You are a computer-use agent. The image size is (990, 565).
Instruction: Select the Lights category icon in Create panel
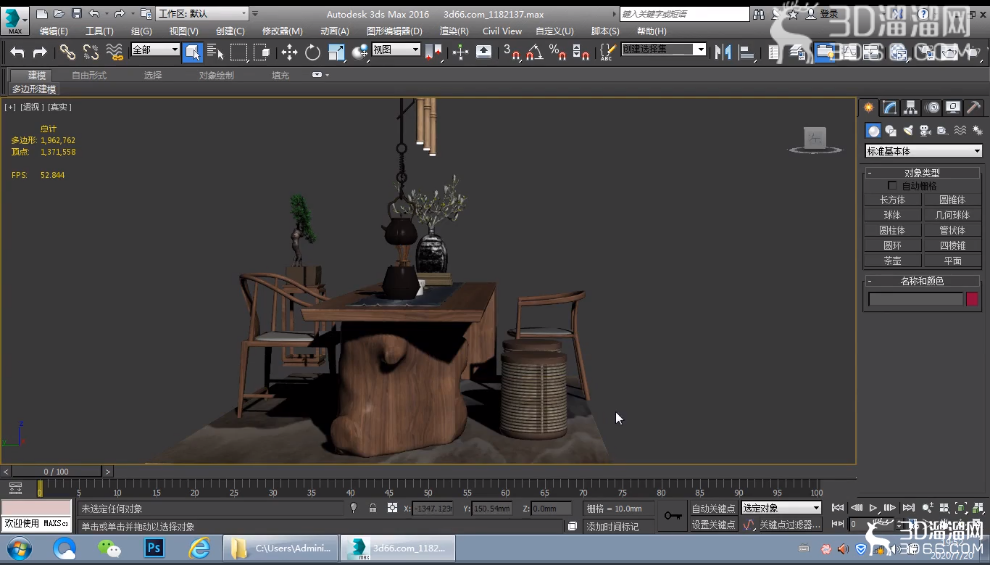tap(908, 131)
